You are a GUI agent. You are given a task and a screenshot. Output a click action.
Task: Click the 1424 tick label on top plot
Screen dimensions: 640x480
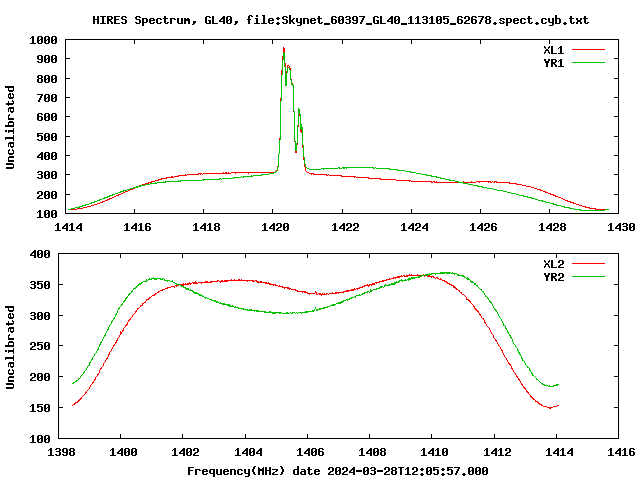pos(414,227)
